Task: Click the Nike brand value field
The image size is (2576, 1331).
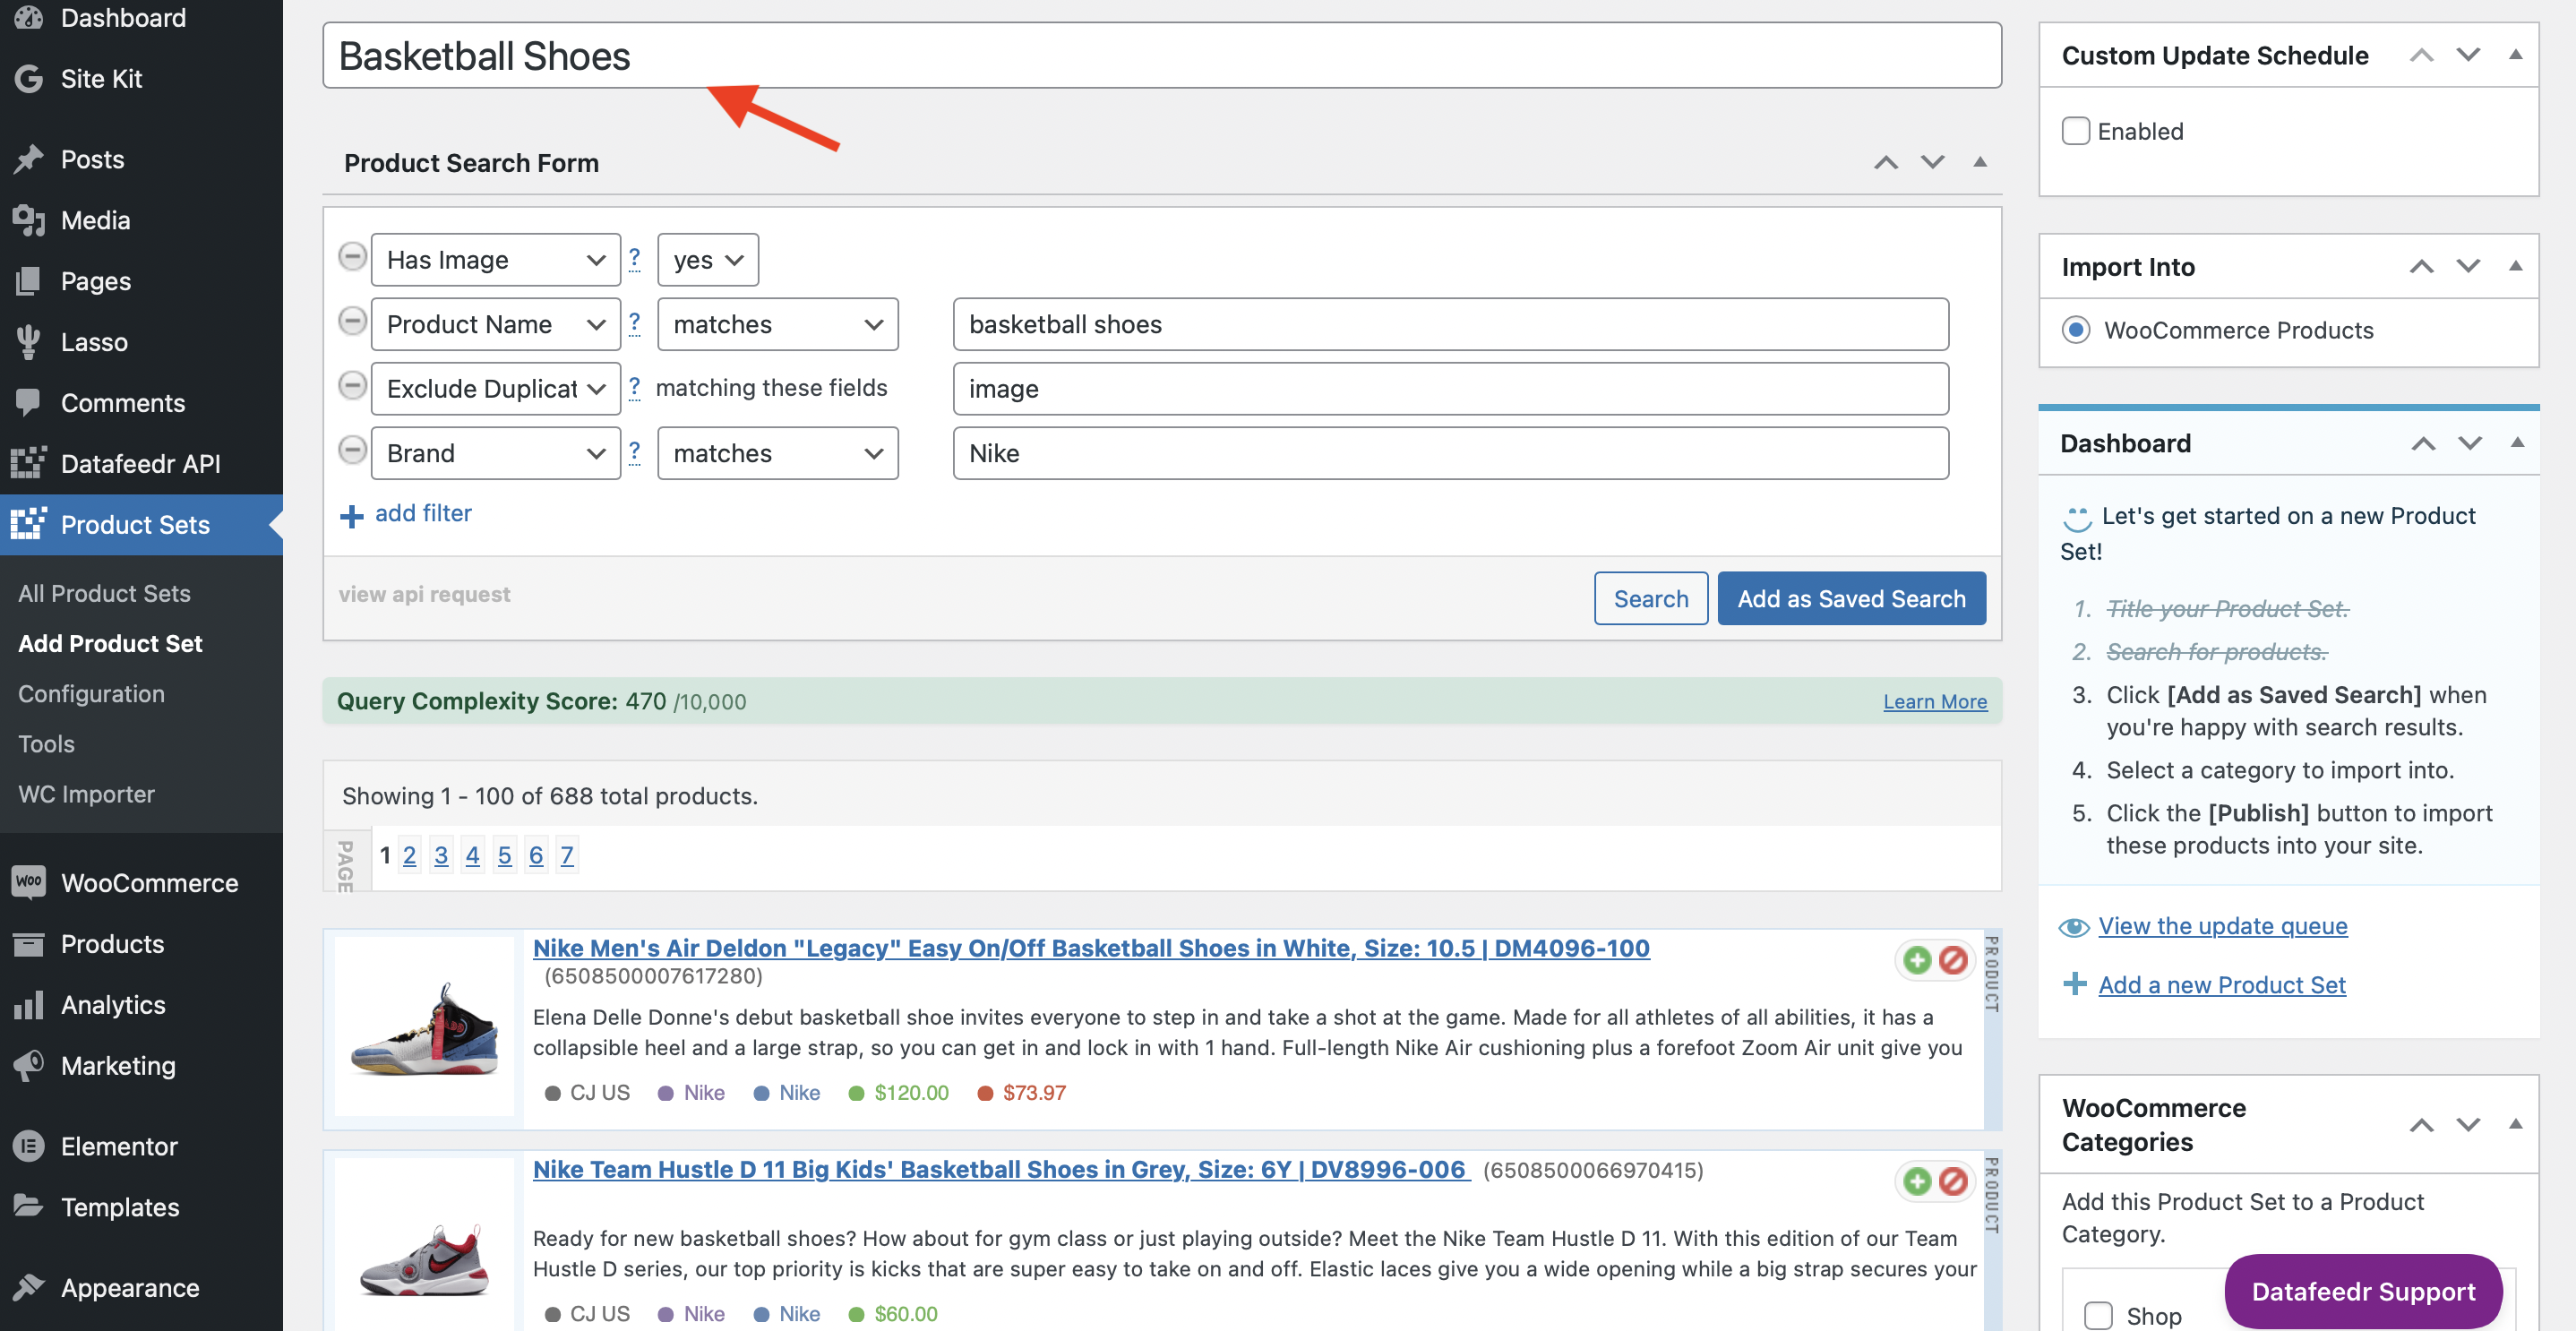Action: point(1450,453)
